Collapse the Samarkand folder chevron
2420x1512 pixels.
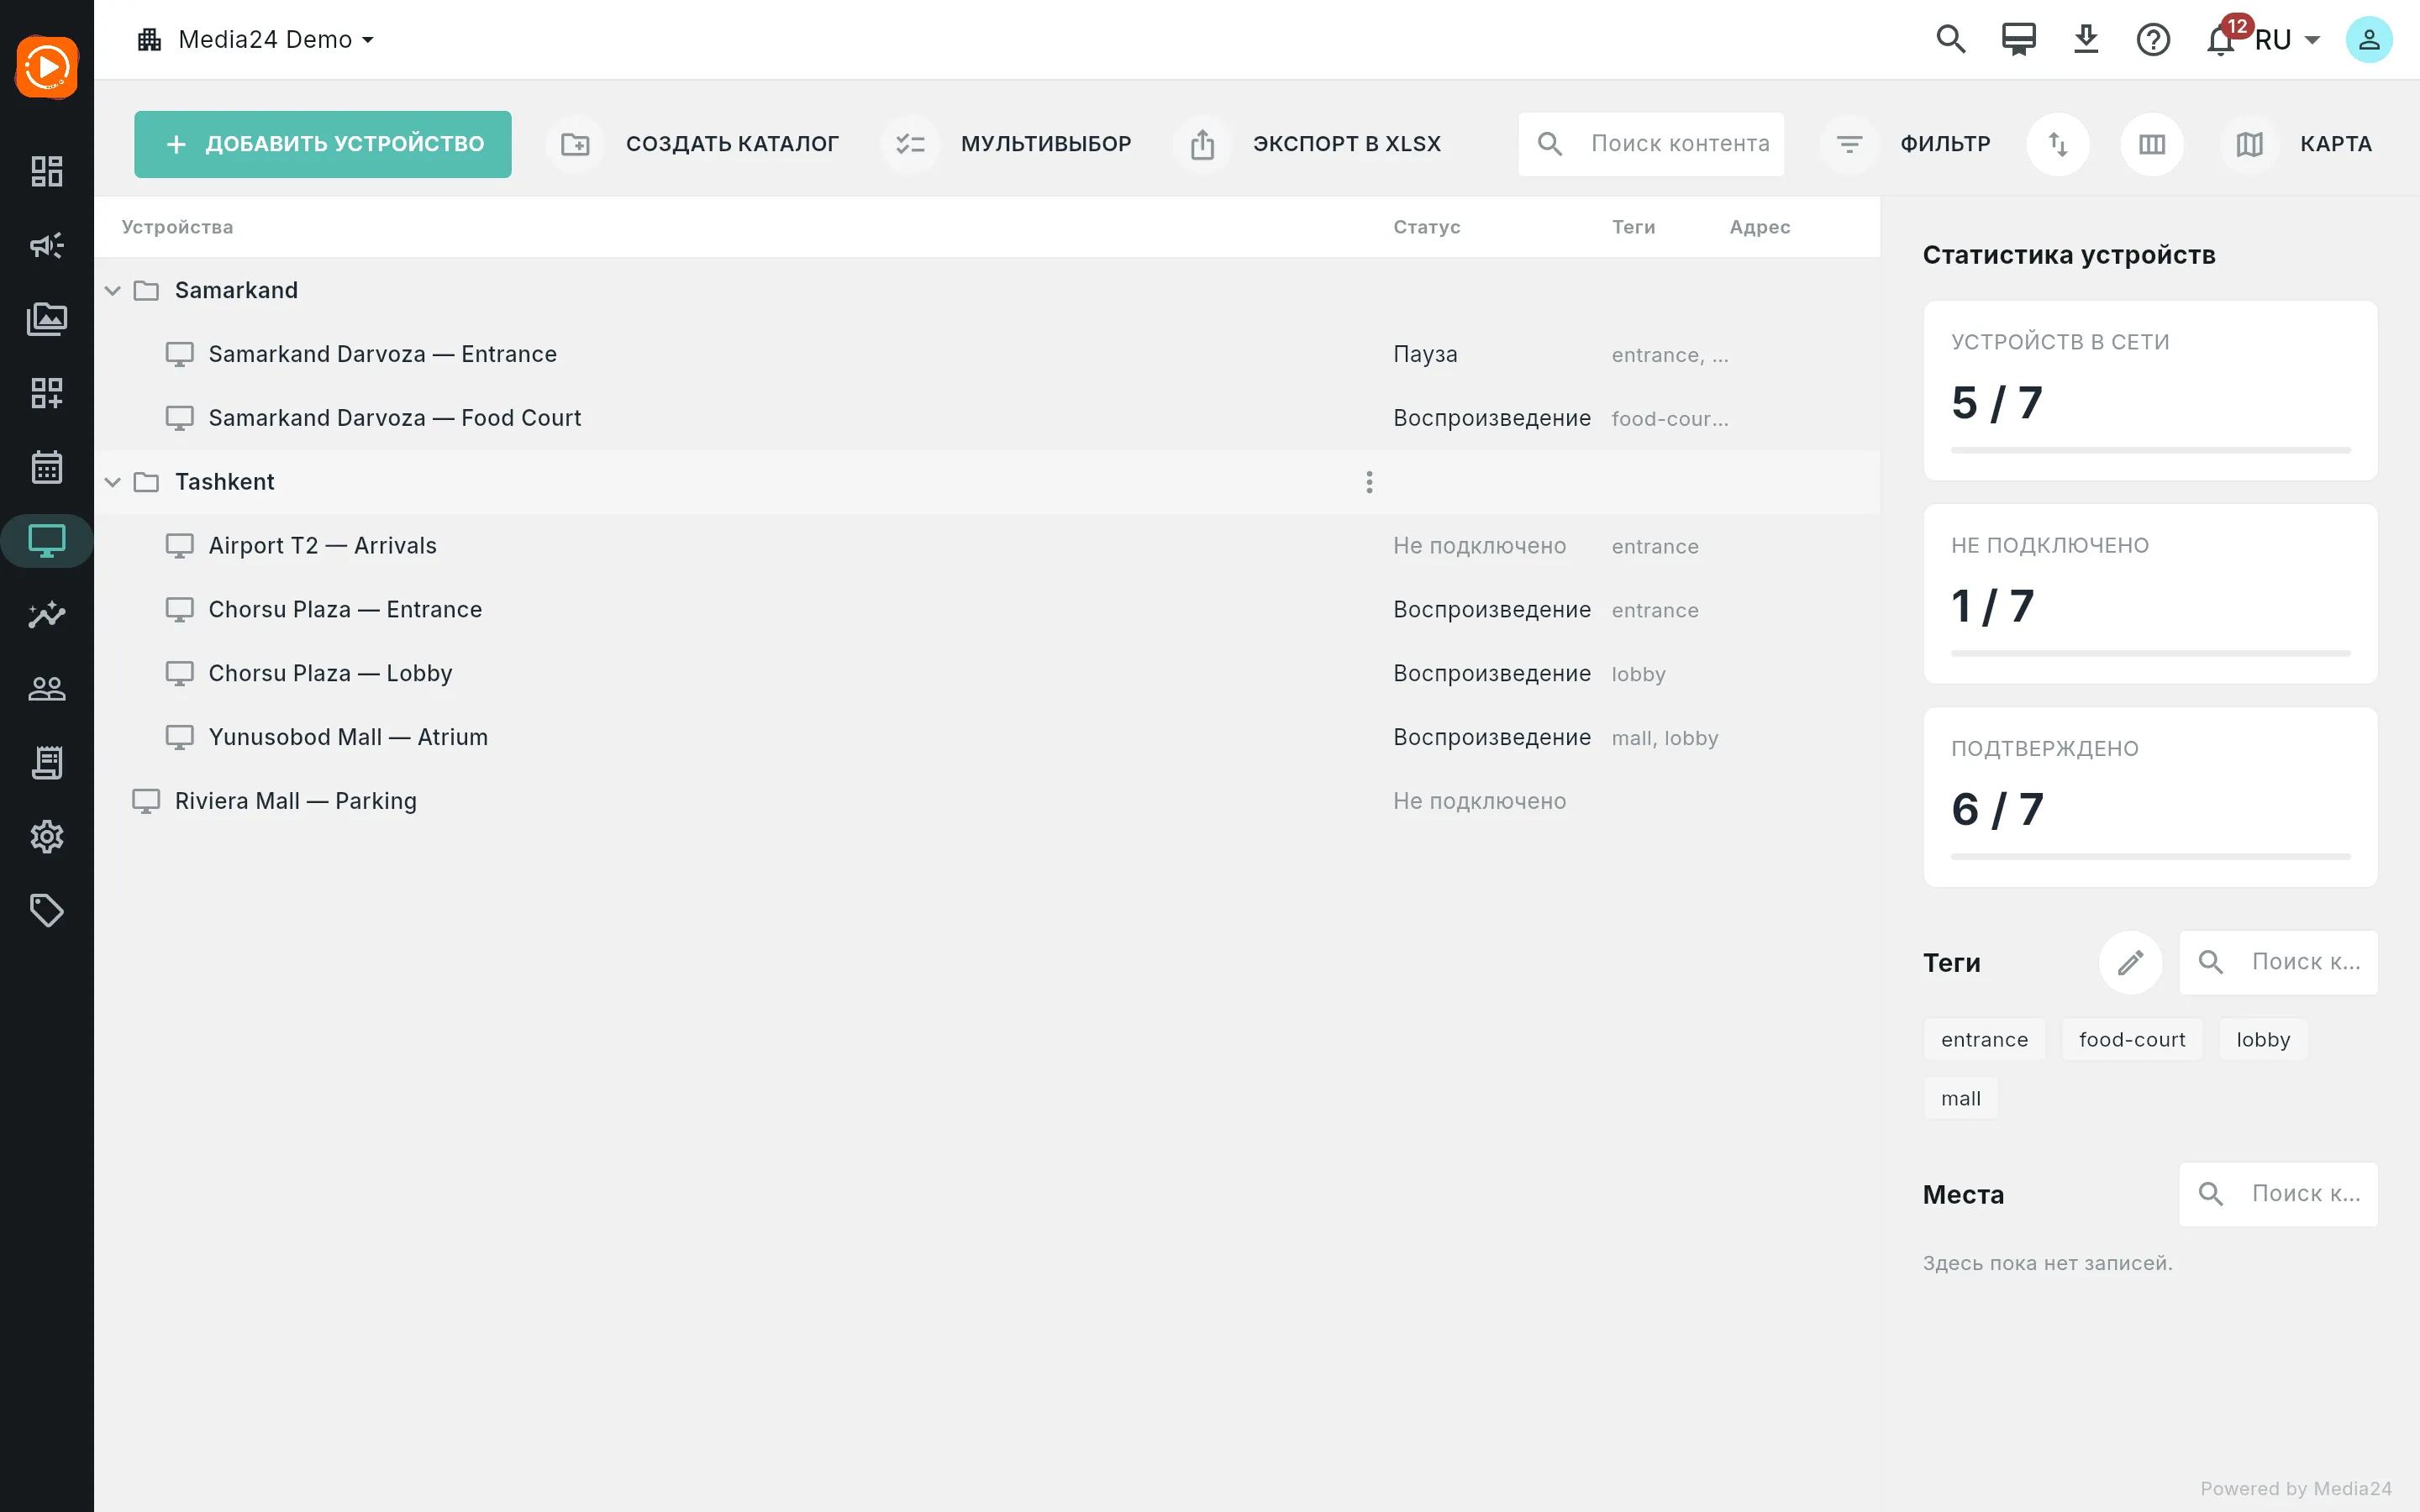[113, 290]
